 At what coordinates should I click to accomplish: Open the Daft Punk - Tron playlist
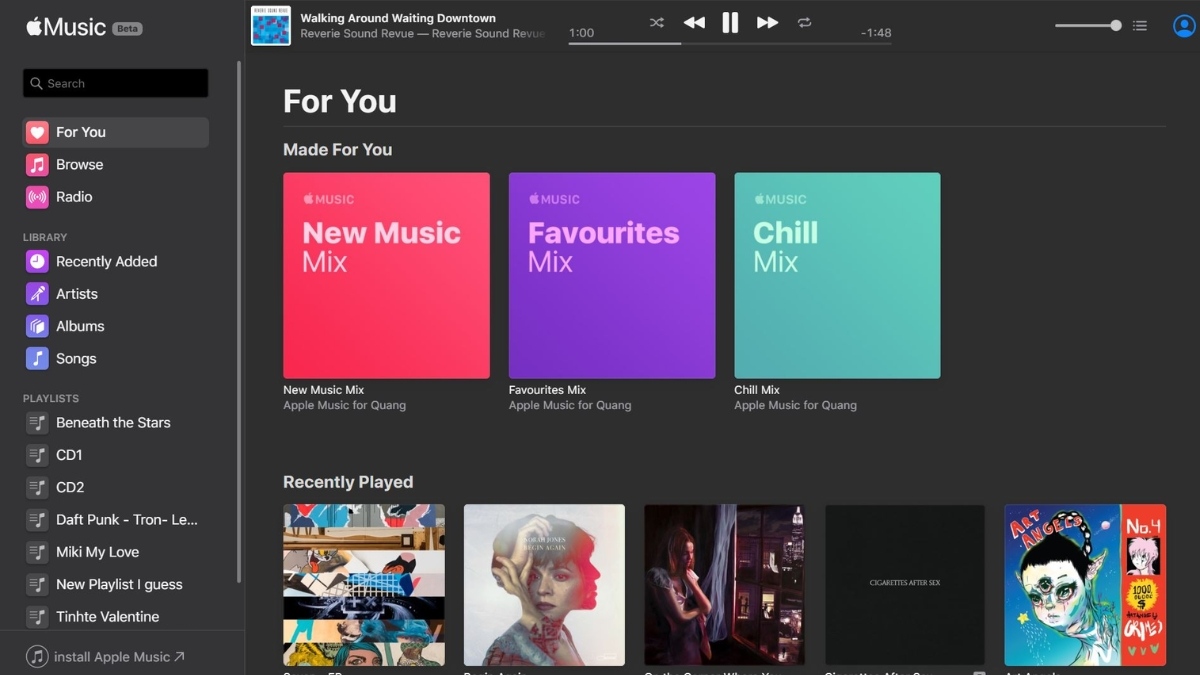tap(116, 520)
